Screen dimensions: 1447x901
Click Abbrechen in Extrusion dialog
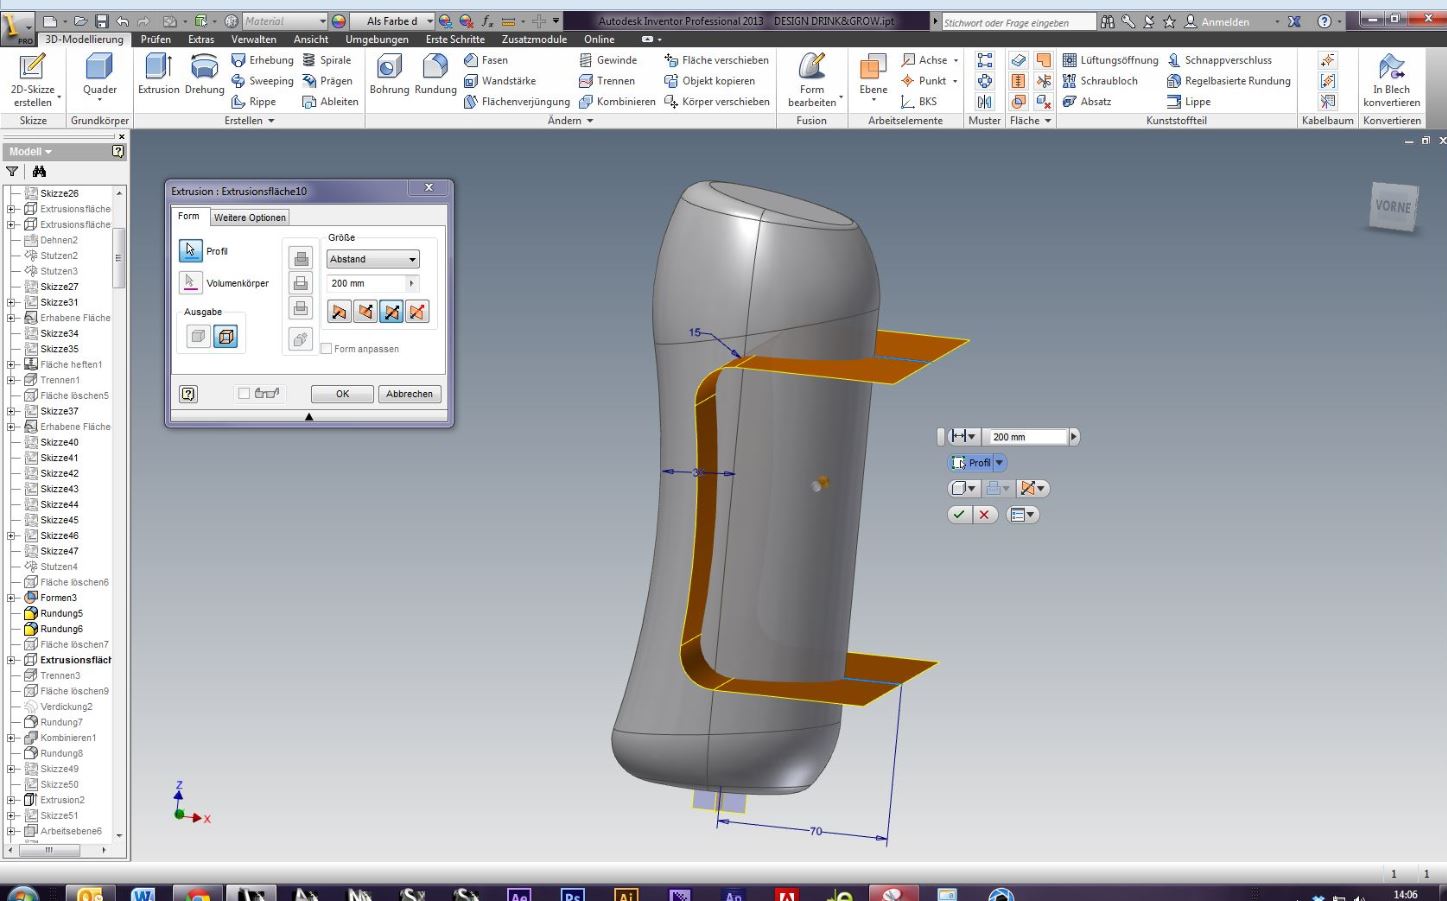pyautogui.click(x=410, y=394)
